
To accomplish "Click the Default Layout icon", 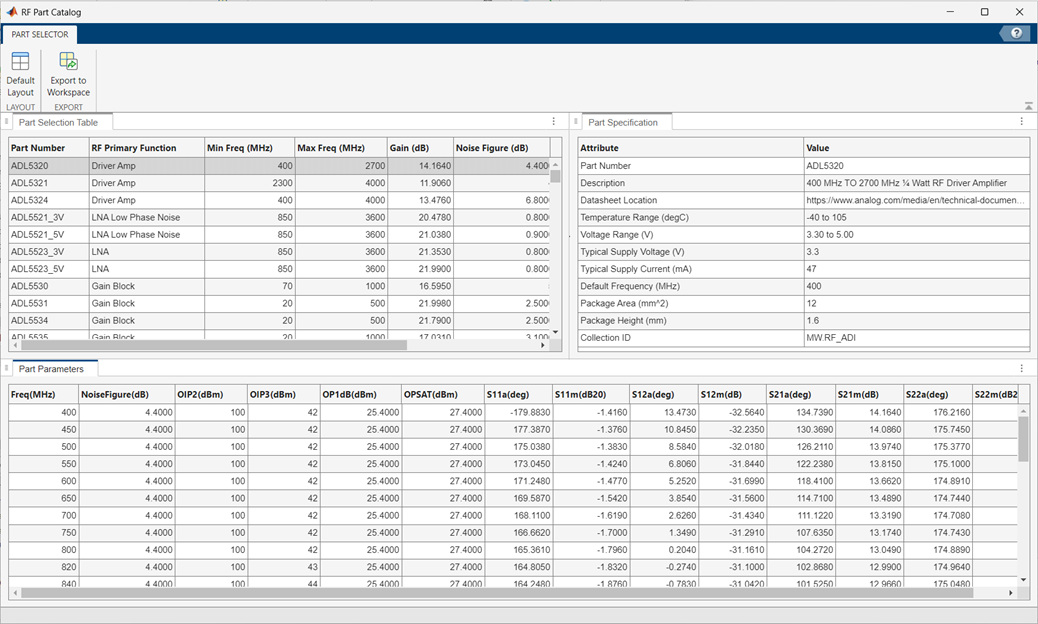I will coord(20,64).
